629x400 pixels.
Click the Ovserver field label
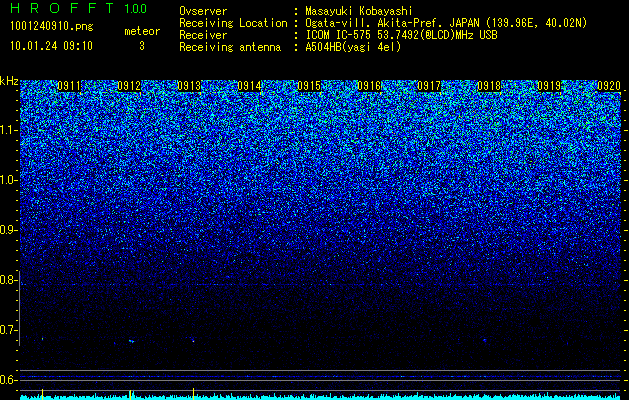click(x=203, y=11)
